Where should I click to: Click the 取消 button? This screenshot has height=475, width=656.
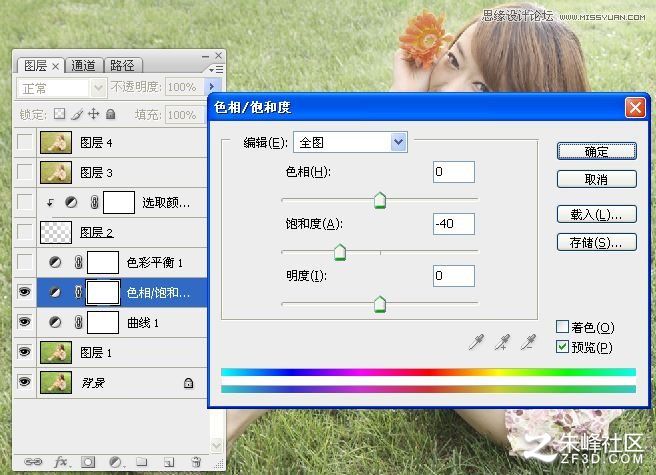pos(597,180)
